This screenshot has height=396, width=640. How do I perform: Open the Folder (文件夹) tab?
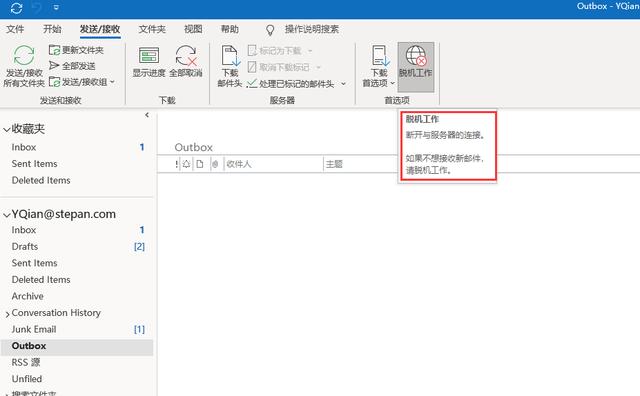(x=152, y=29)
